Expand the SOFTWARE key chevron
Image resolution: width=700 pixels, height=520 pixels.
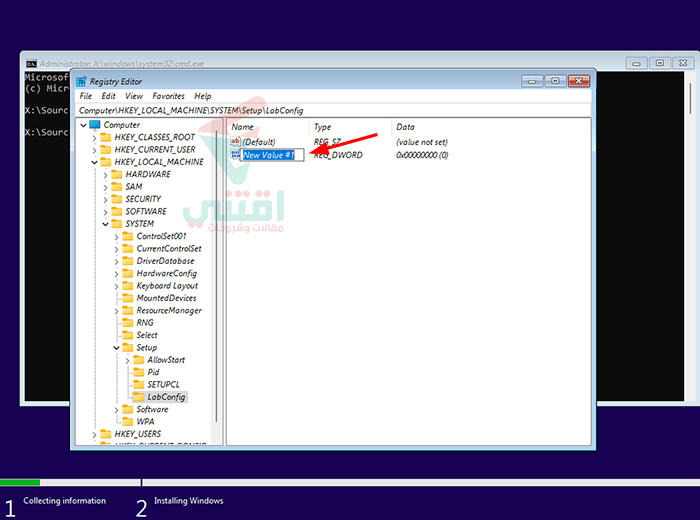[105, 212]
